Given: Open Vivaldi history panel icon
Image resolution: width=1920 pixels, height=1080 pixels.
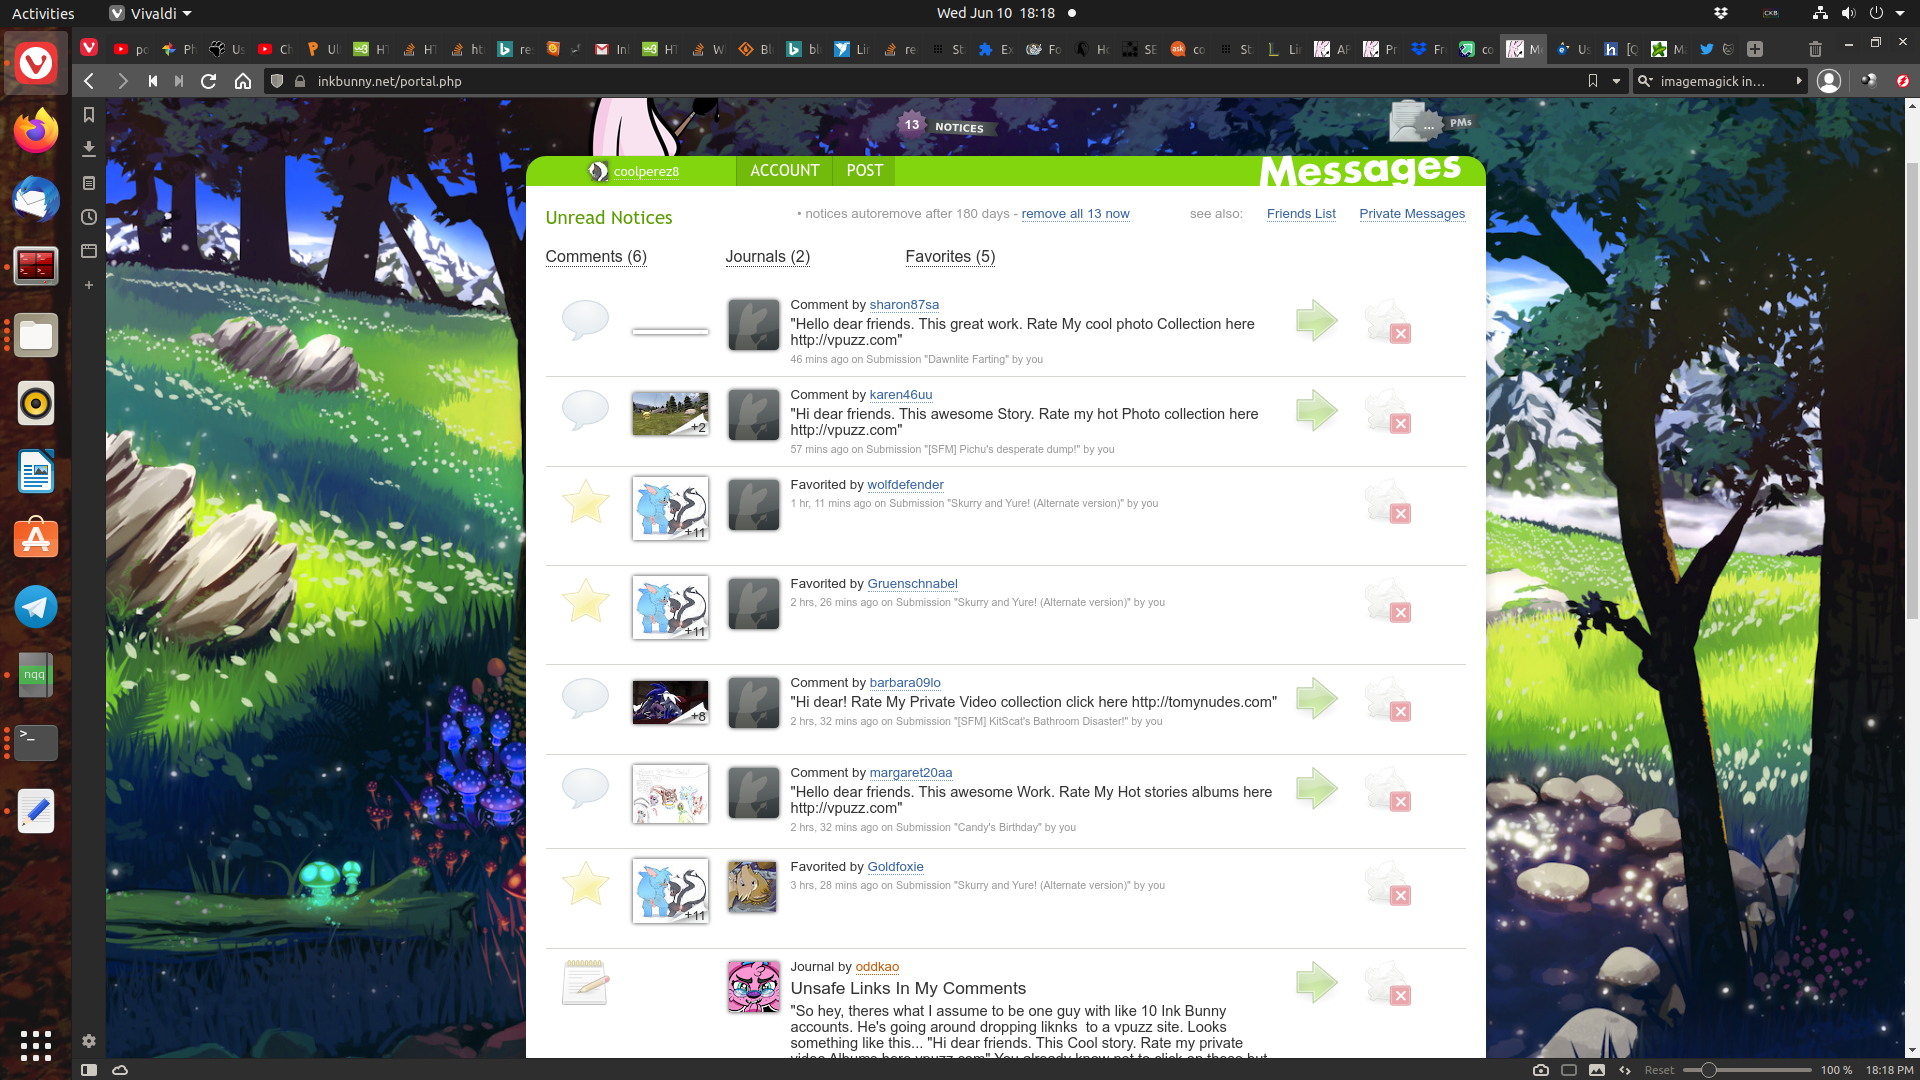Looking at the screenshot, I should click(88, 217).
